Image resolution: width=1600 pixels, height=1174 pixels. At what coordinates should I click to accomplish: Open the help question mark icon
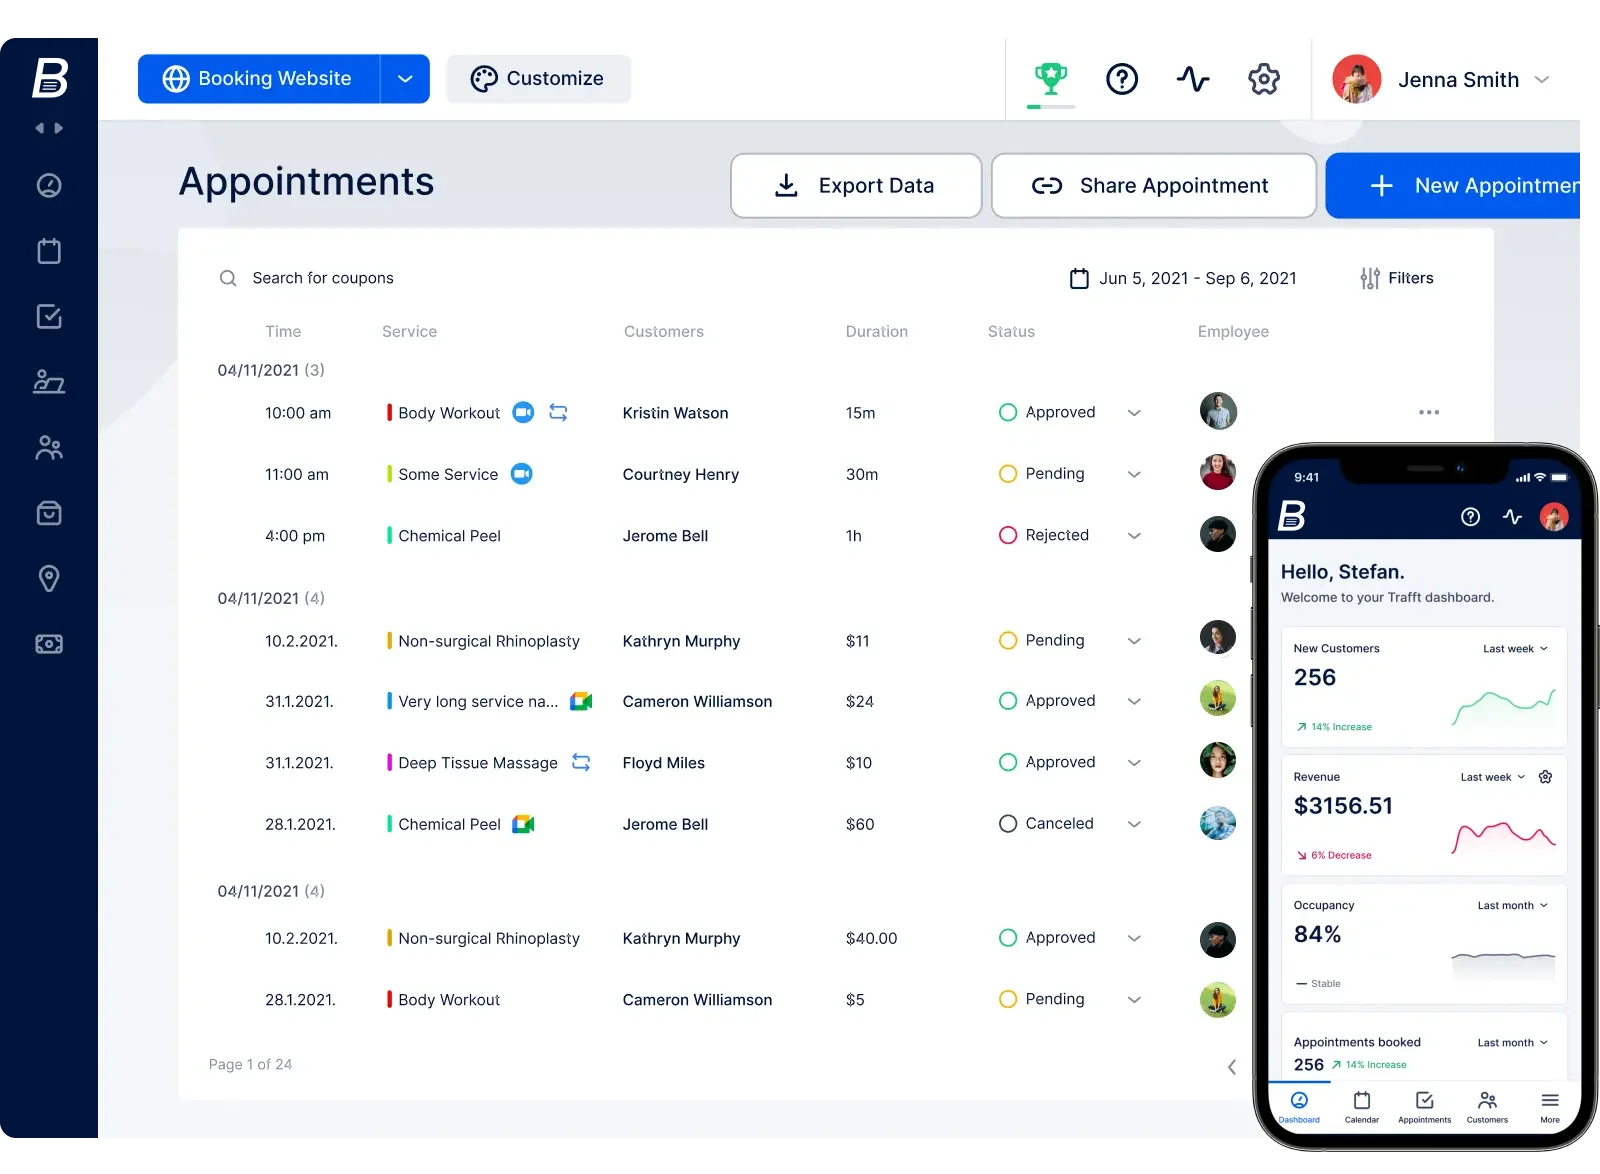point(1122,78)
